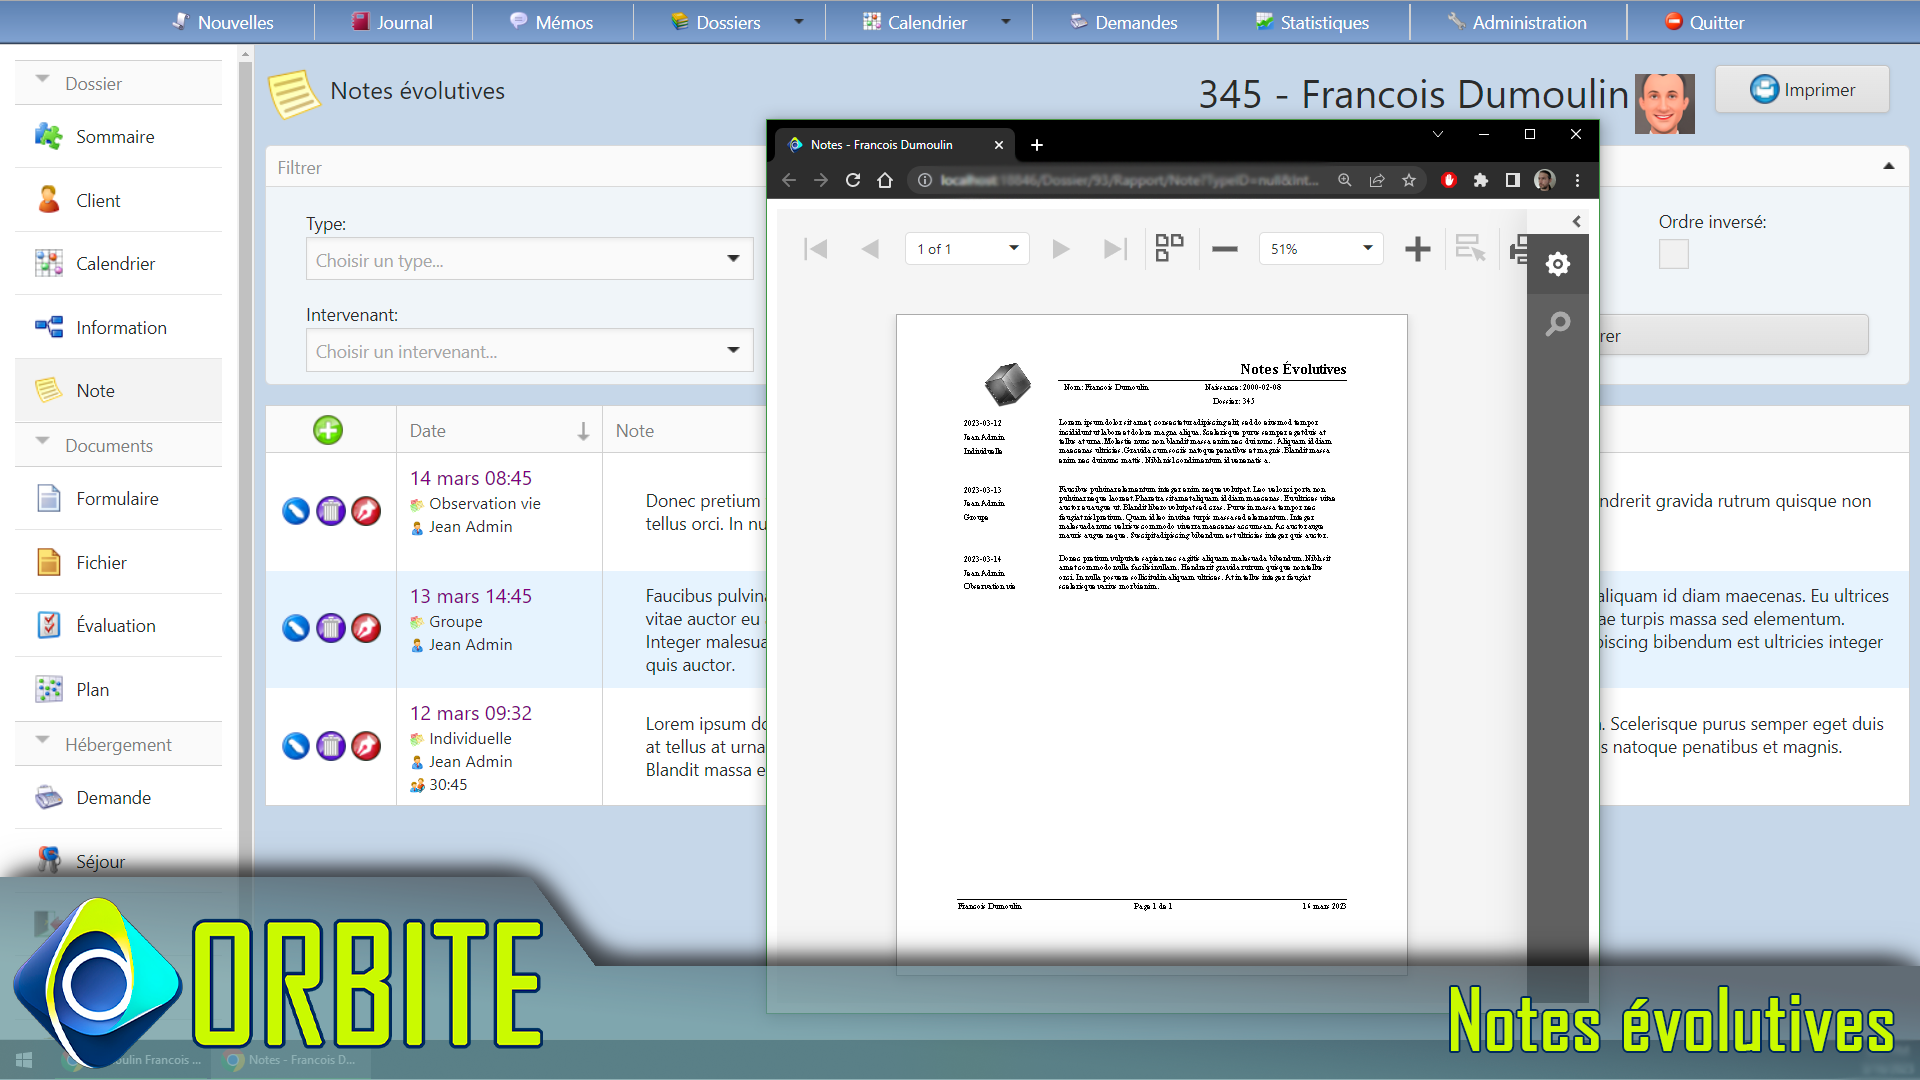Viewport: 1920px width, 1080px height.
Task: Expand Calendrier menu arrow in top bar
Action: click(x=1005, y=21)
